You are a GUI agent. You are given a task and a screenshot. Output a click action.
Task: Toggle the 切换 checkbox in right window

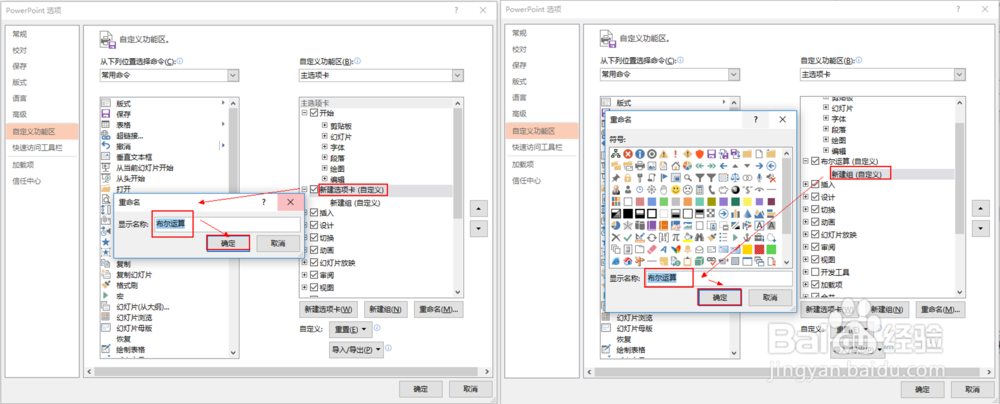pyautogui.click(x=815, y=209)
